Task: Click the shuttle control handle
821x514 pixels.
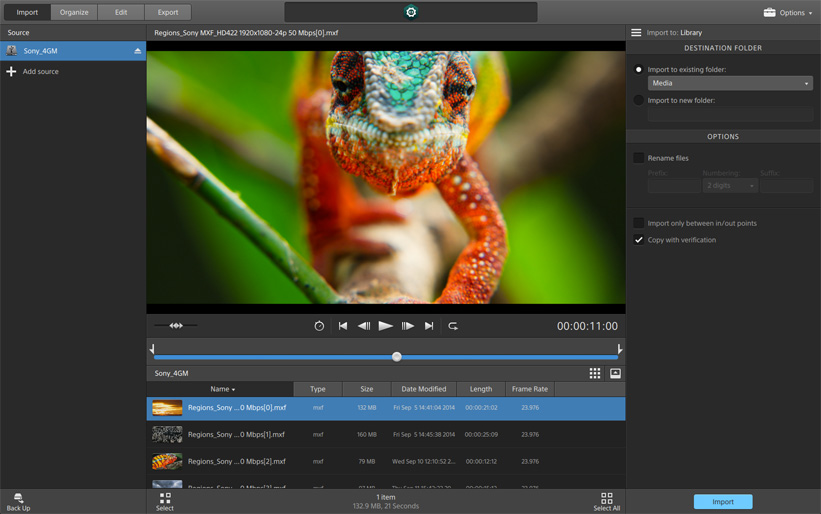Action: [x=176, y=326]
